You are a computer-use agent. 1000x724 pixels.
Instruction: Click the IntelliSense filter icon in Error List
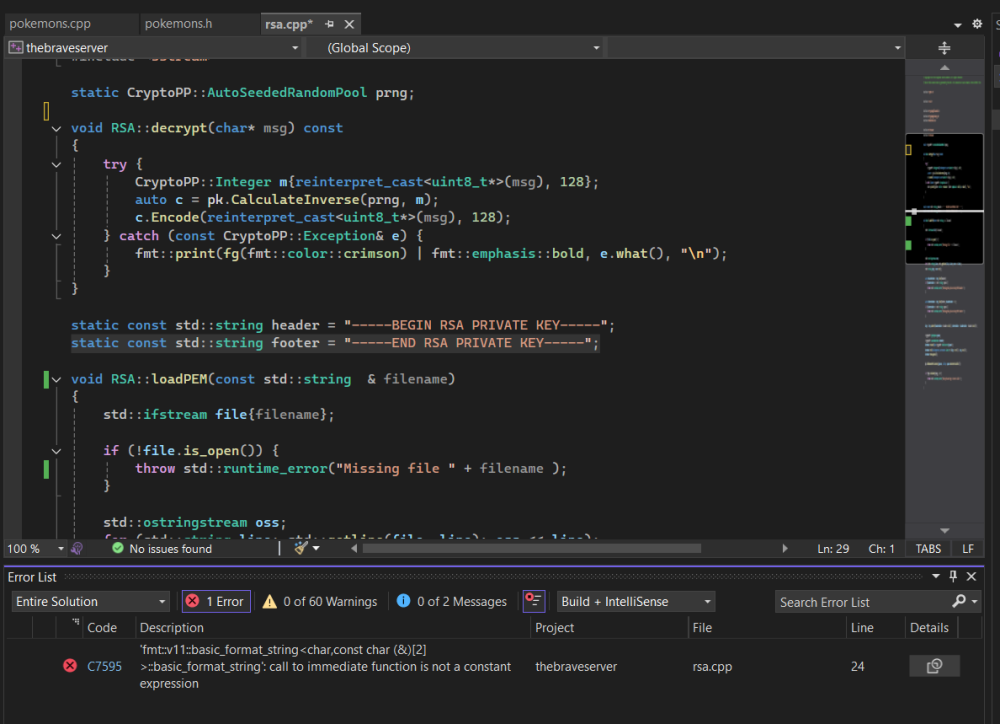(534, 601)
